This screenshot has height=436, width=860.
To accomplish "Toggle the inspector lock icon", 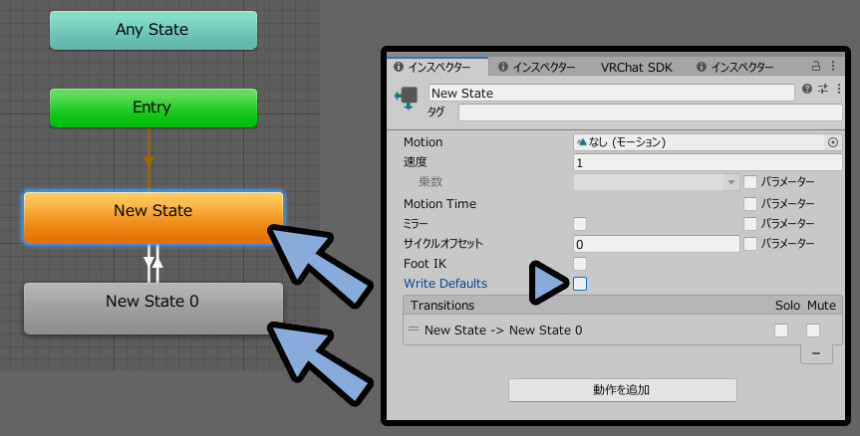I will pyautogui.click(x=816, y=66).
